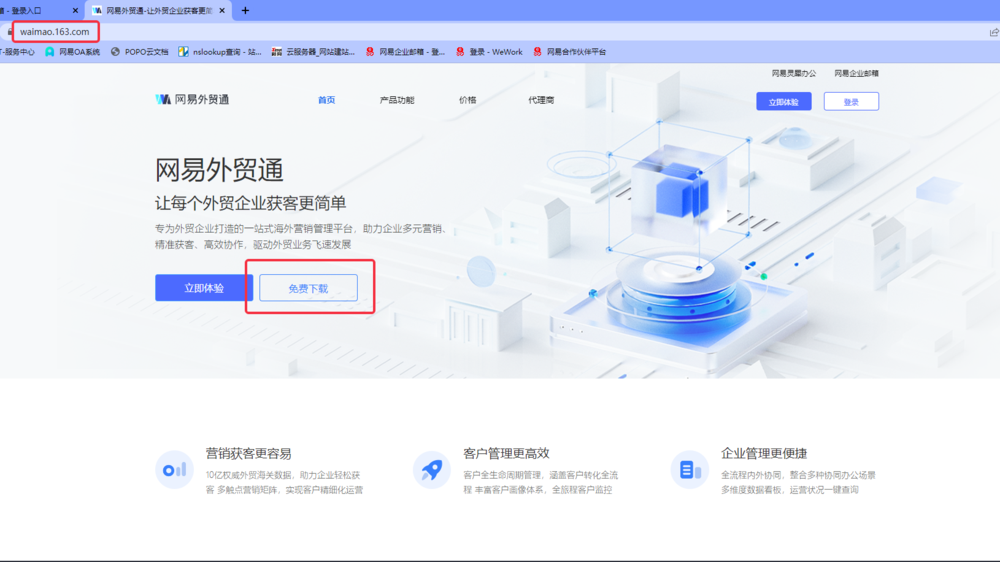Viewport: 1000px width, 562px height.
Task: Click the waimao.163.com address field
Action: coord(54,32)
